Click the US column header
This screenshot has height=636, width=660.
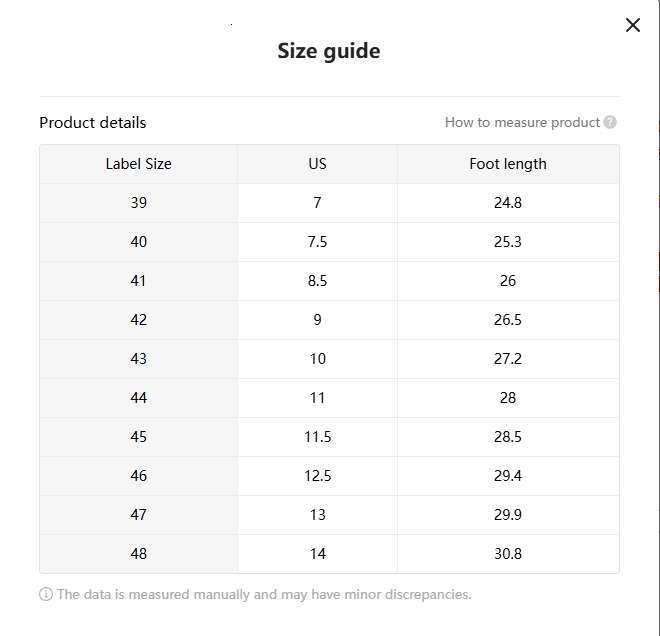pyautogui.click(x=317, y=164)
